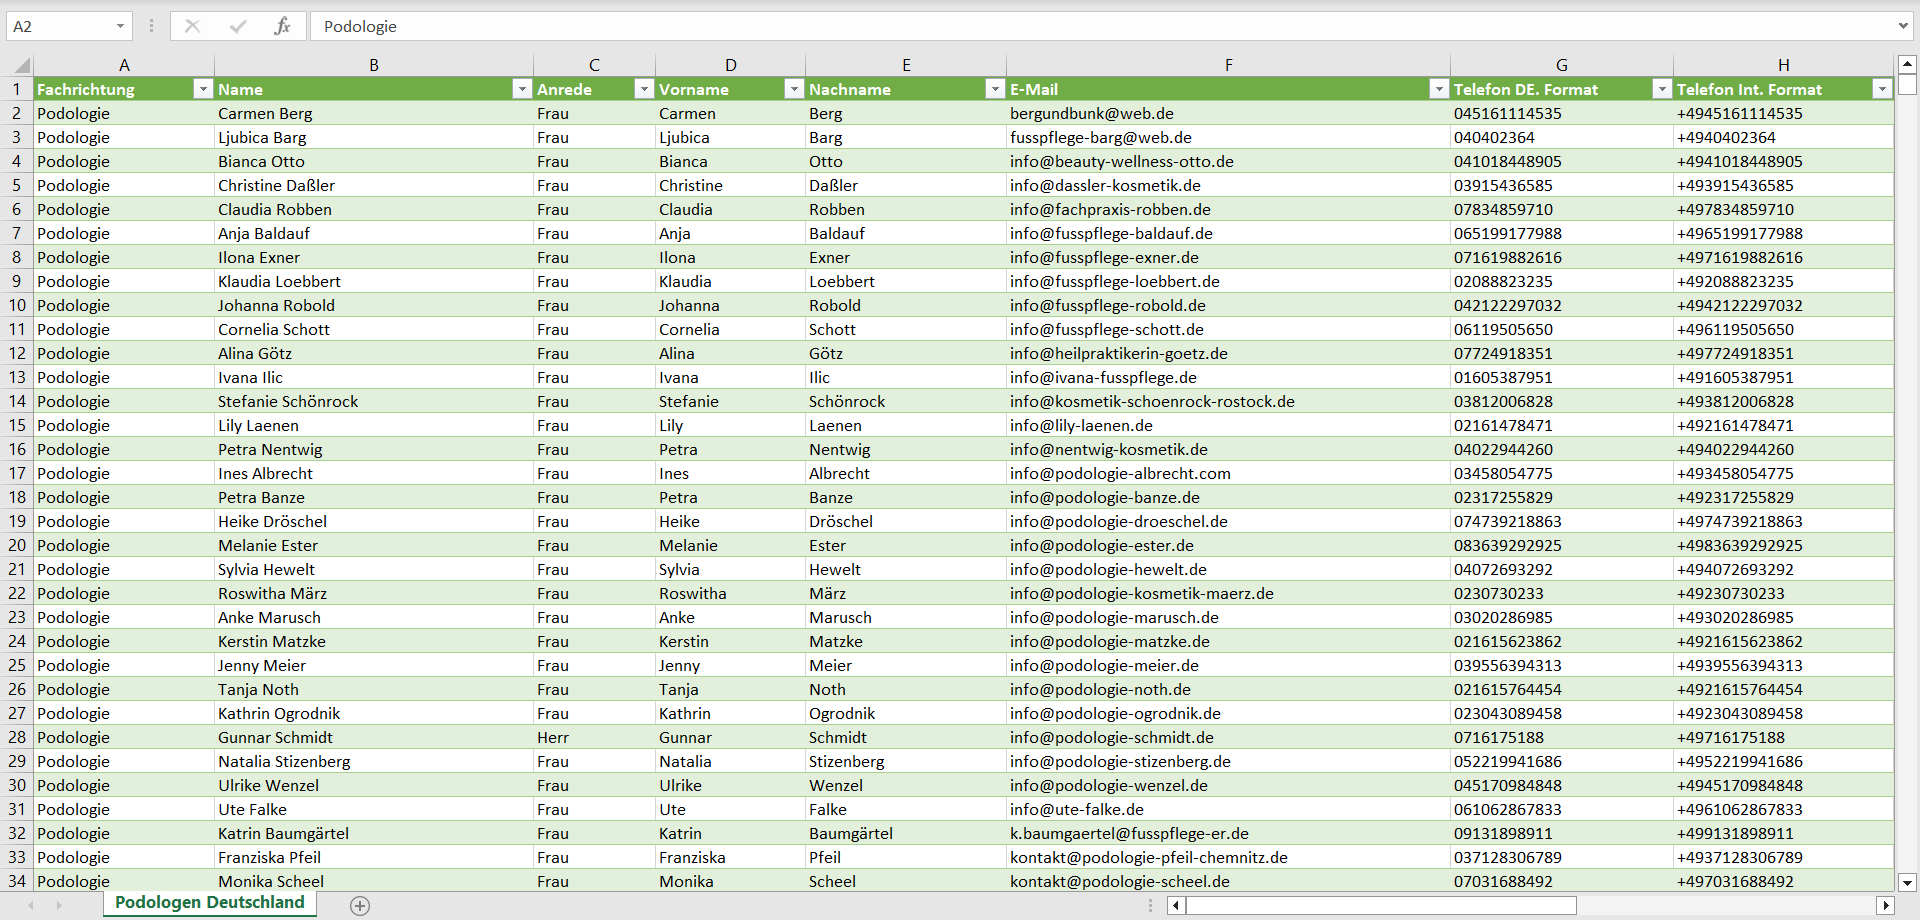Click the sheet tab bar resize handle
Screen dimensions: 1920x920
1150,906
